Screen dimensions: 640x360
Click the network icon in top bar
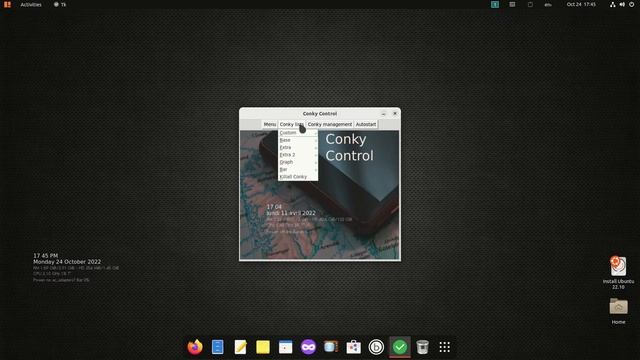[613, 4]
